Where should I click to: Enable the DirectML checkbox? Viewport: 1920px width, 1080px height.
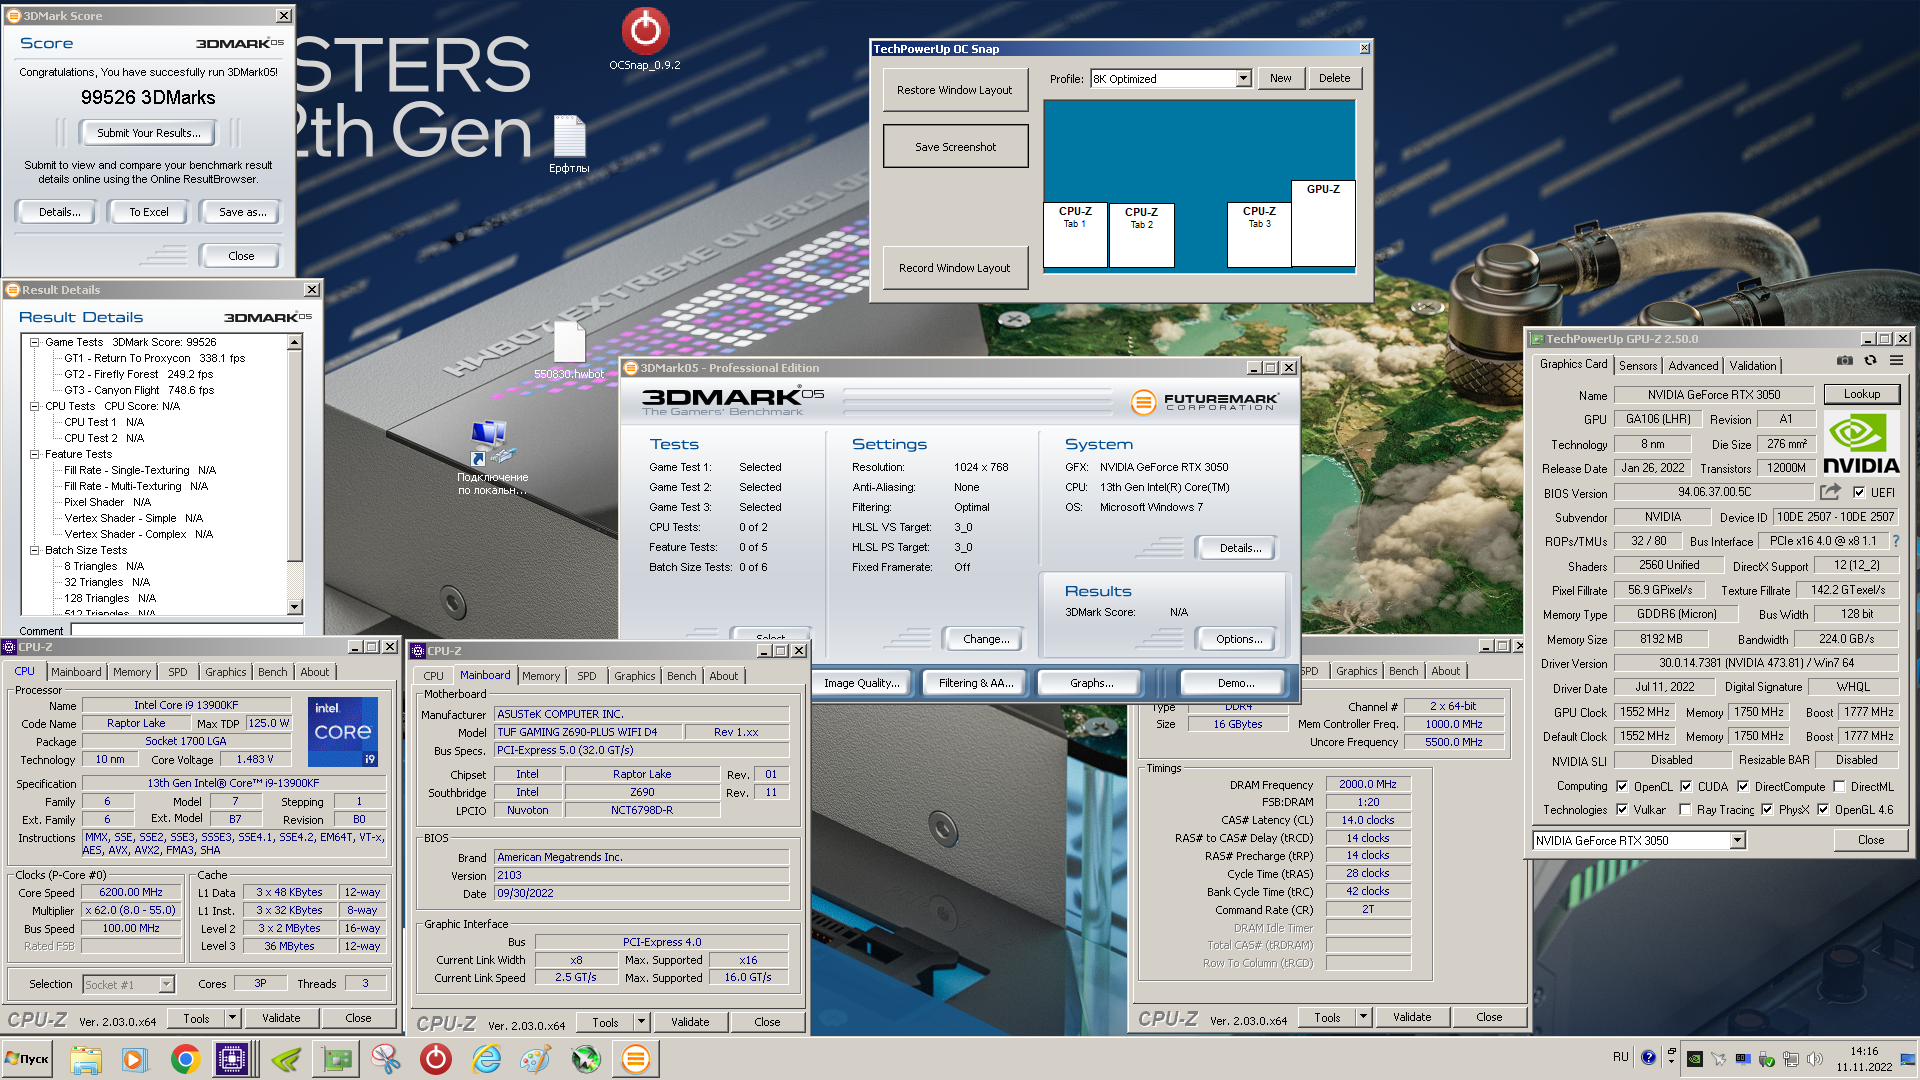pos(1839,786)
